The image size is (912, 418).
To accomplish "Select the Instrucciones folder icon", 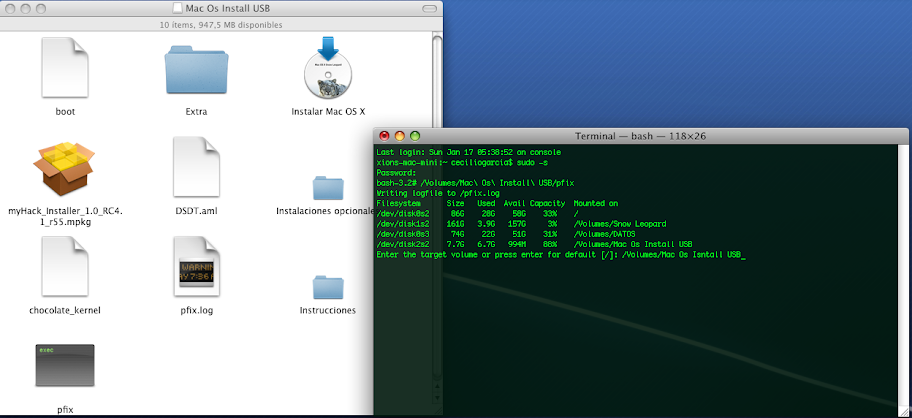I will (x=328, y=287).
